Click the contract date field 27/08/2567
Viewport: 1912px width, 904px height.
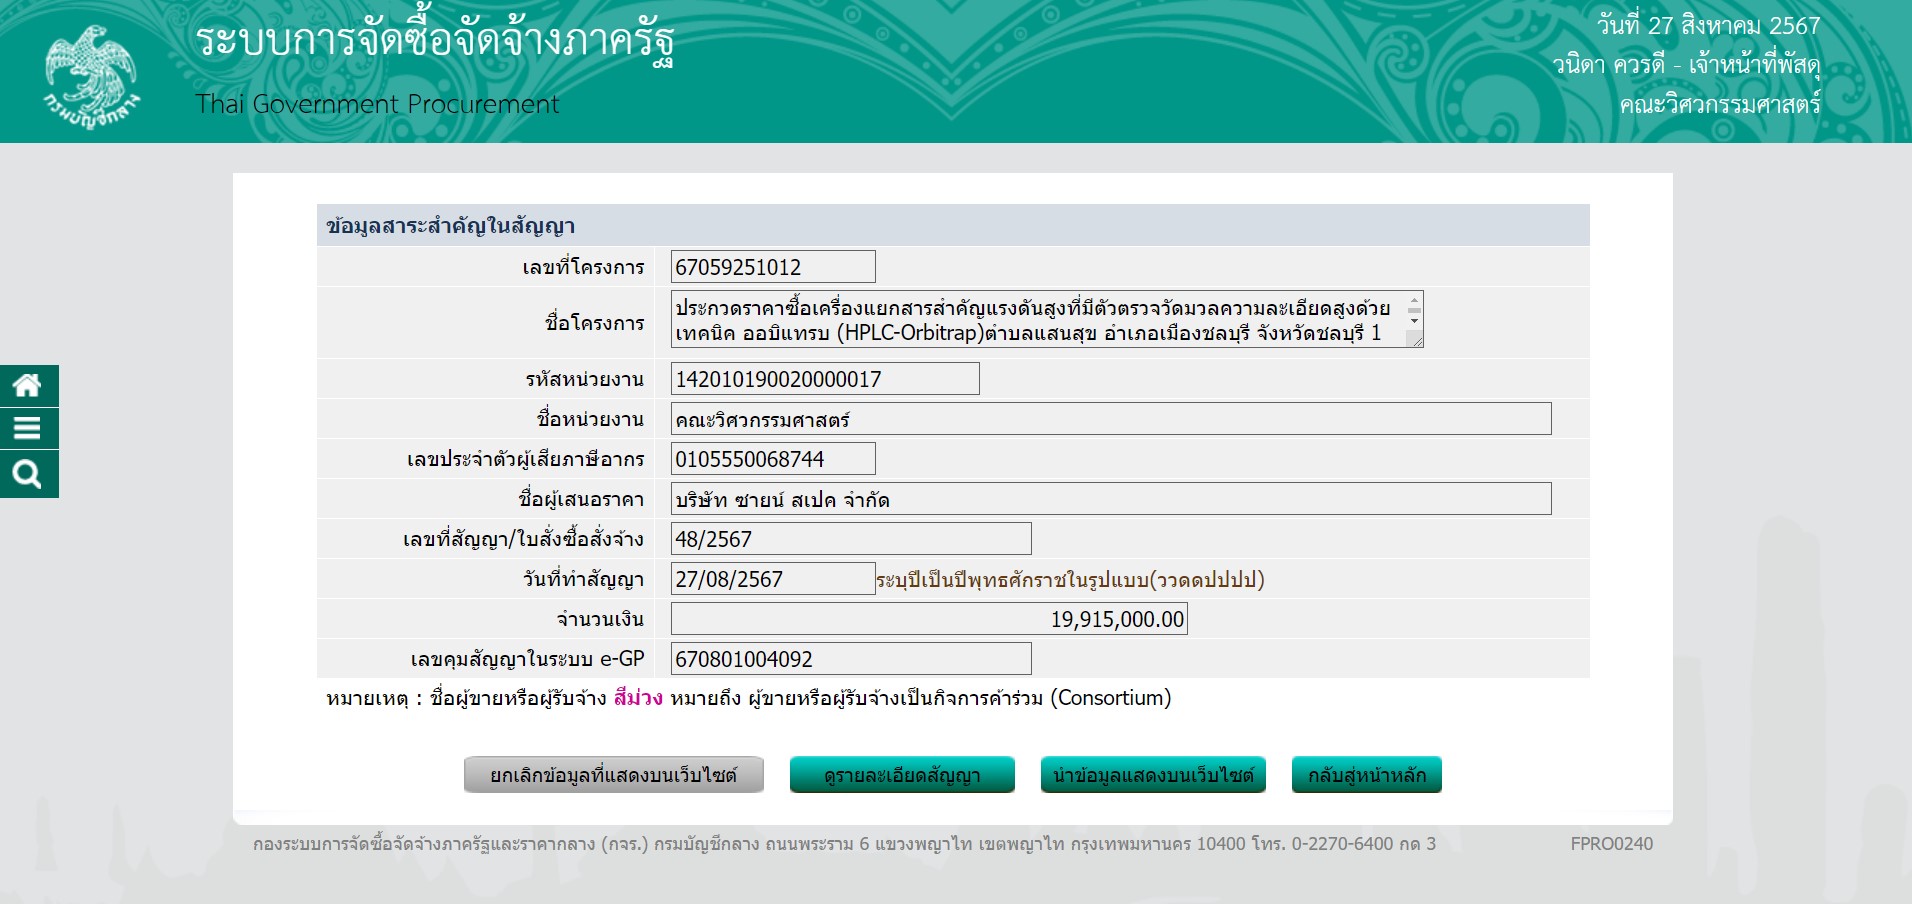pos(772,579)
